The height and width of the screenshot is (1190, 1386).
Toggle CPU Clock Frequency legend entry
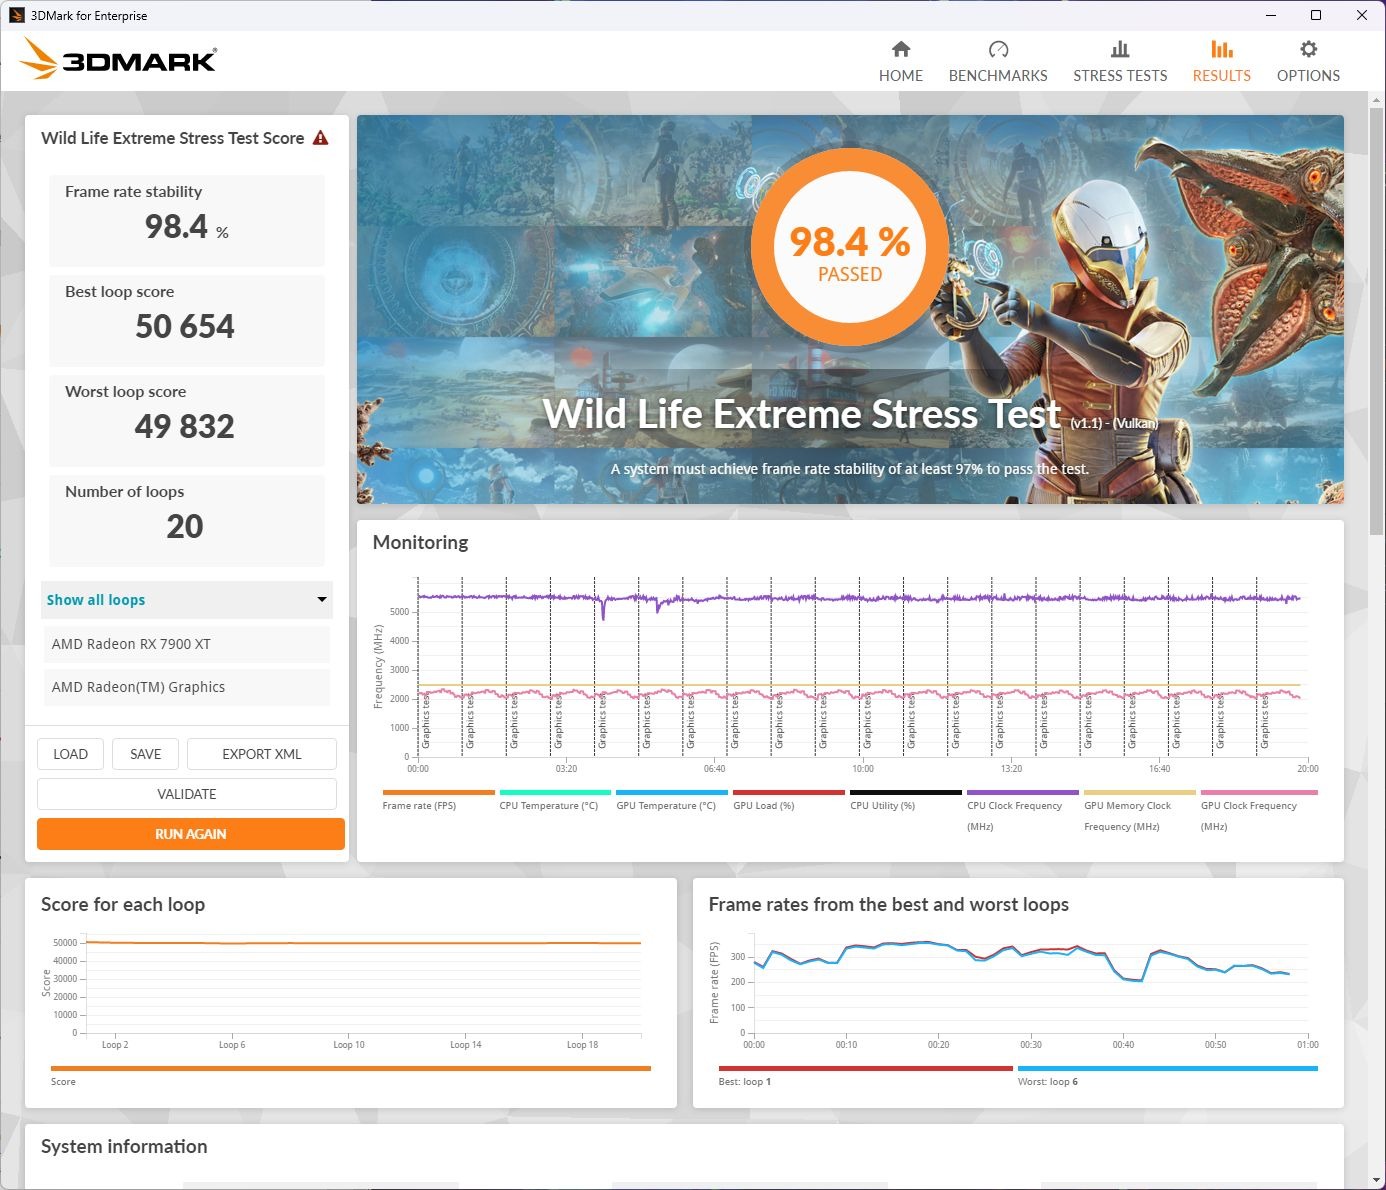(x=1023, y=810)
